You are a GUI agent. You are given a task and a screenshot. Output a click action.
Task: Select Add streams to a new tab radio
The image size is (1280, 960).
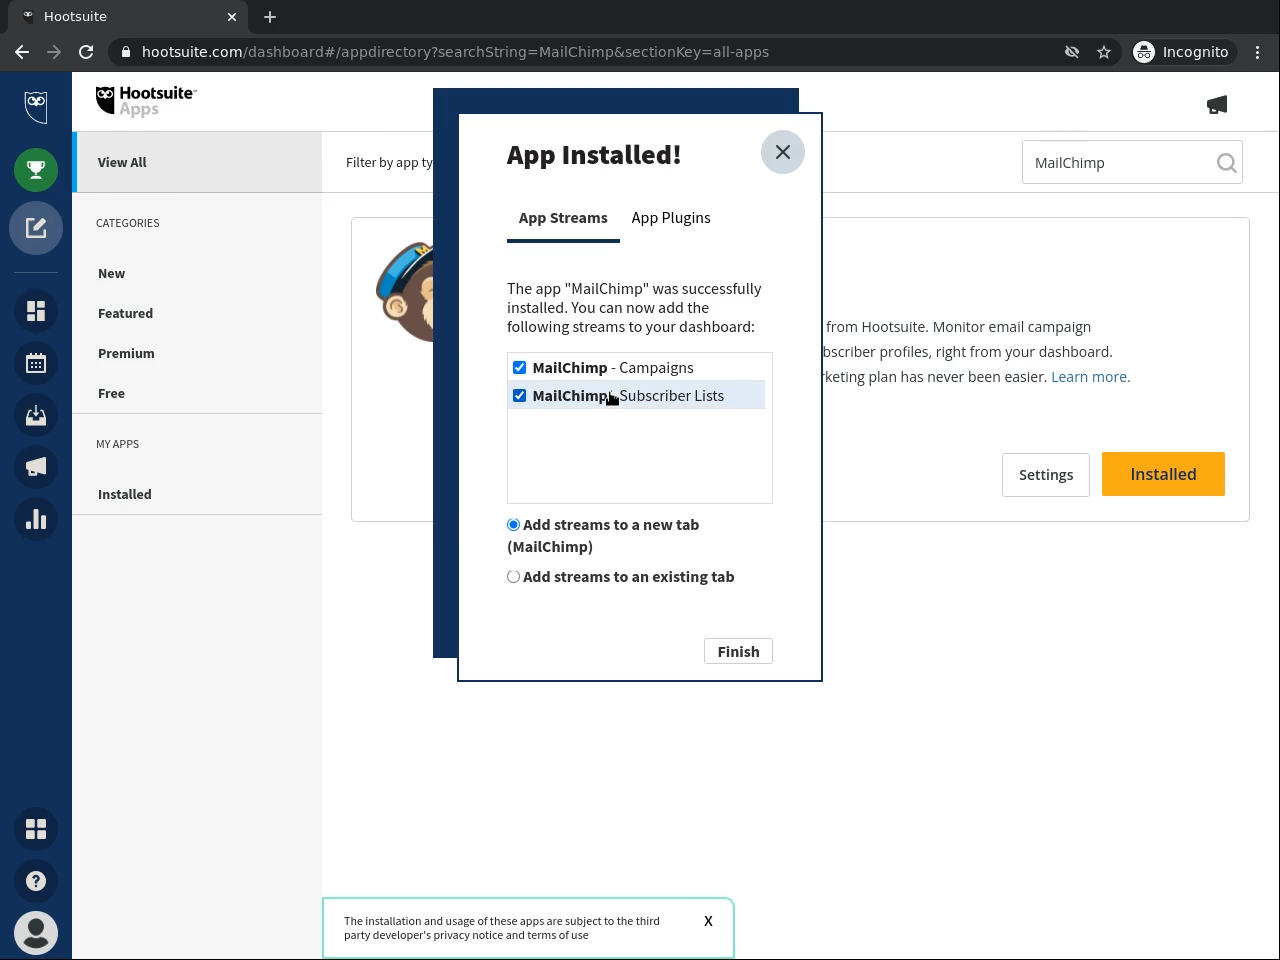point(514,525)
